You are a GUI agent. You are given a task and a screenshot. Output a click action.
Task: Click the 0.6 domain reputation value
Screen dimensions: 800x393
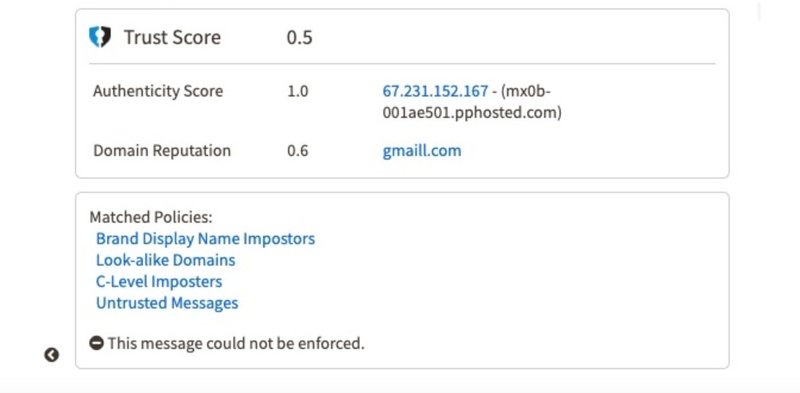[297, 151]
